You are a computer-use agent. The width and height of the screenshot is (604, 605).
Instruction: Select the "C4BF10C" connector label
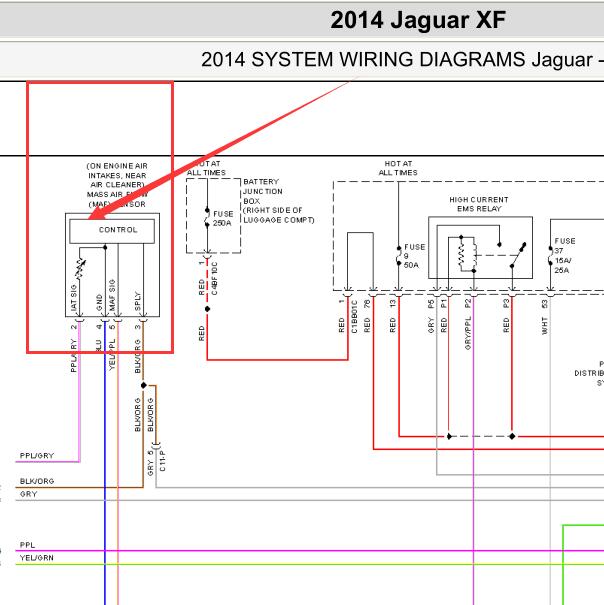pyautogui.click(x=215, y=279)
